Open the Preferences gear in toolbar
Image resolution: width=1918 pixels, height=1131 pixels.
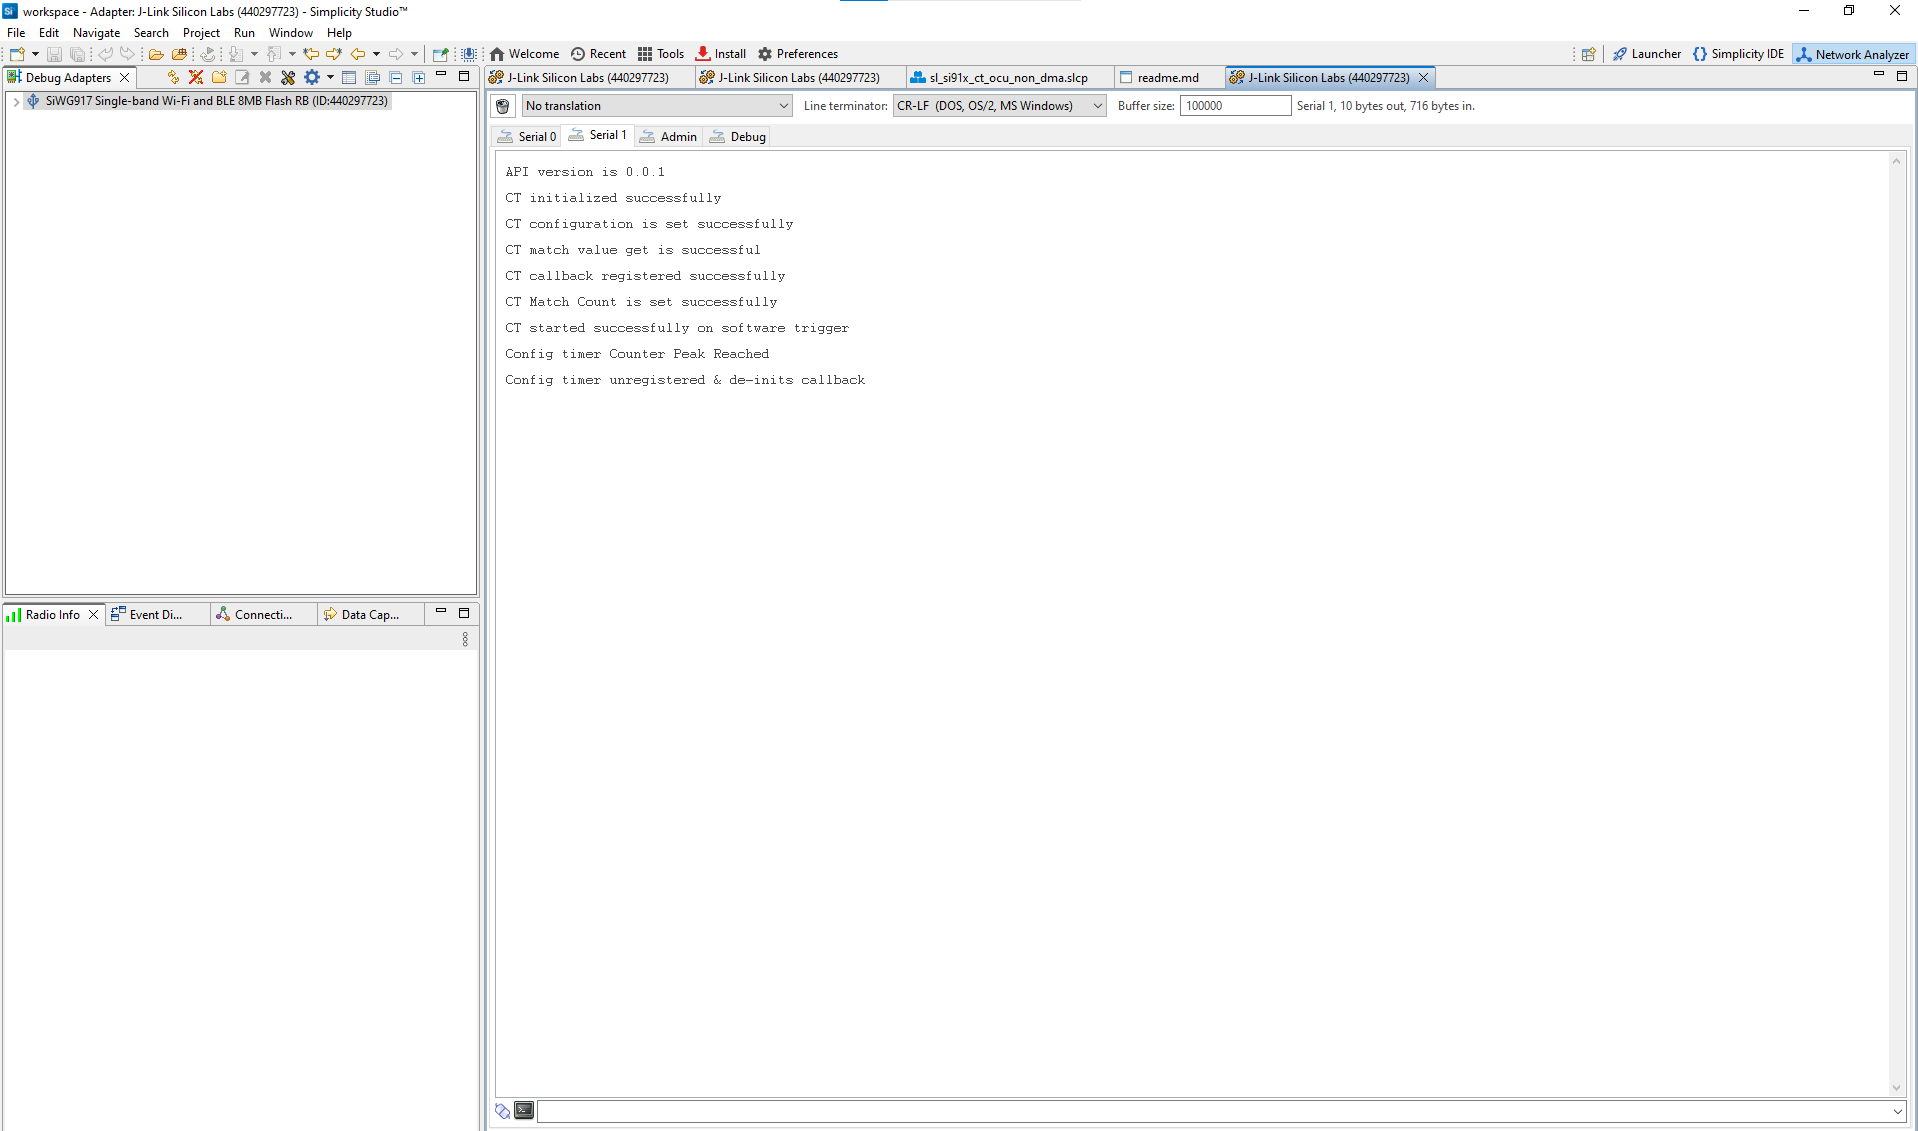pos(765,54)
